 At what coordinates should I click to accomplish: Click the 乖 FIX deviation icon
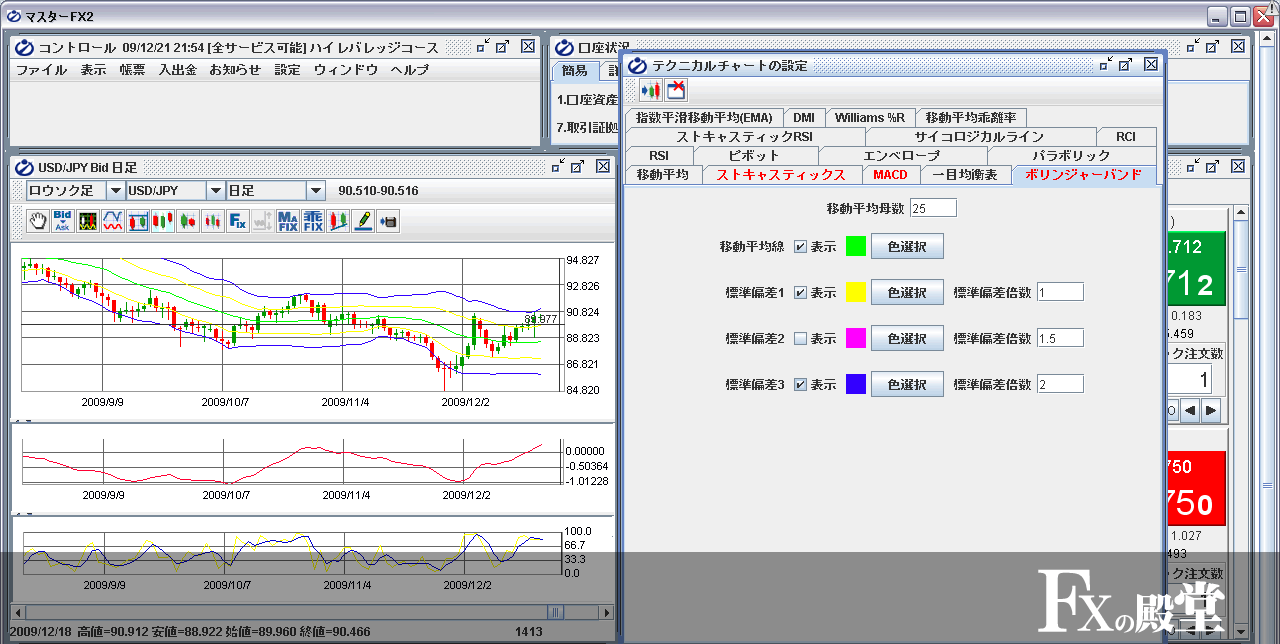click(313, 221)
